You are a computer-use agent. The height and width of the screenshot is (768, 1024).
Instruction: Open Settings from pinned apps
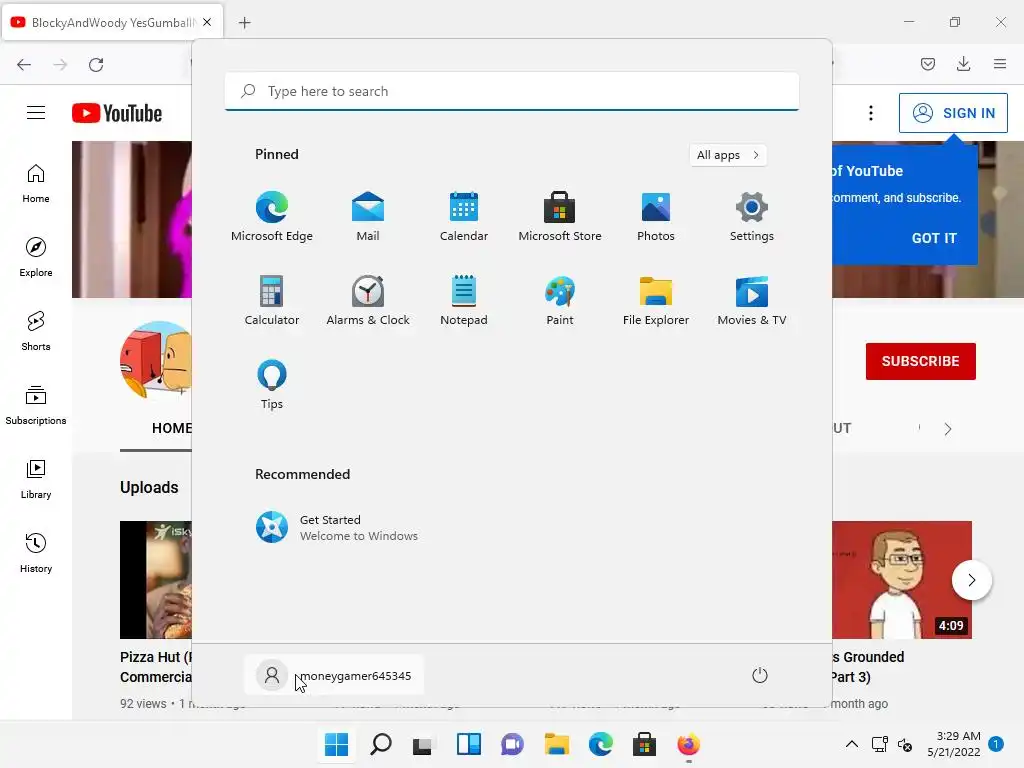(752, 217)
